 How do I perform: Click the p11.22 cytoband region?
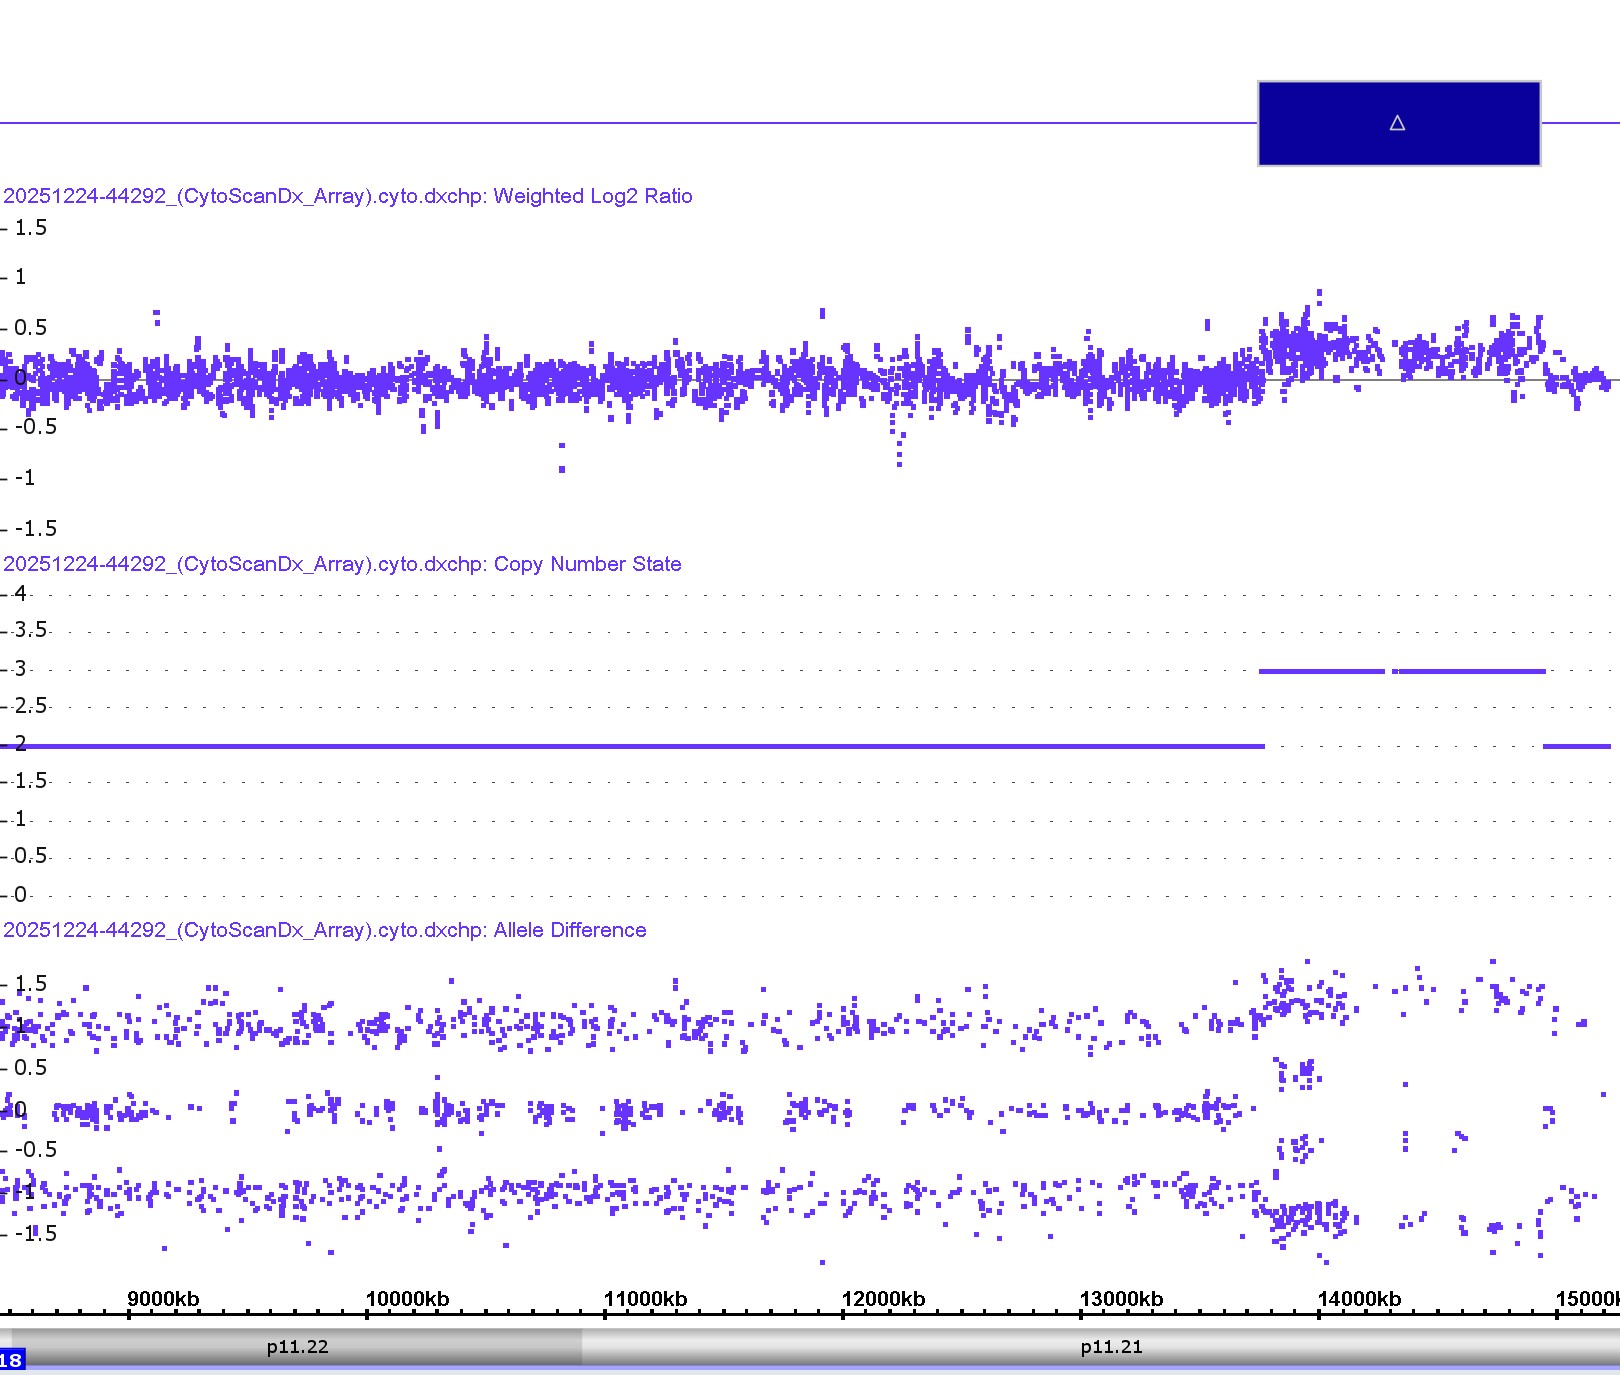pyautogui.click(x=297, y=1347)
